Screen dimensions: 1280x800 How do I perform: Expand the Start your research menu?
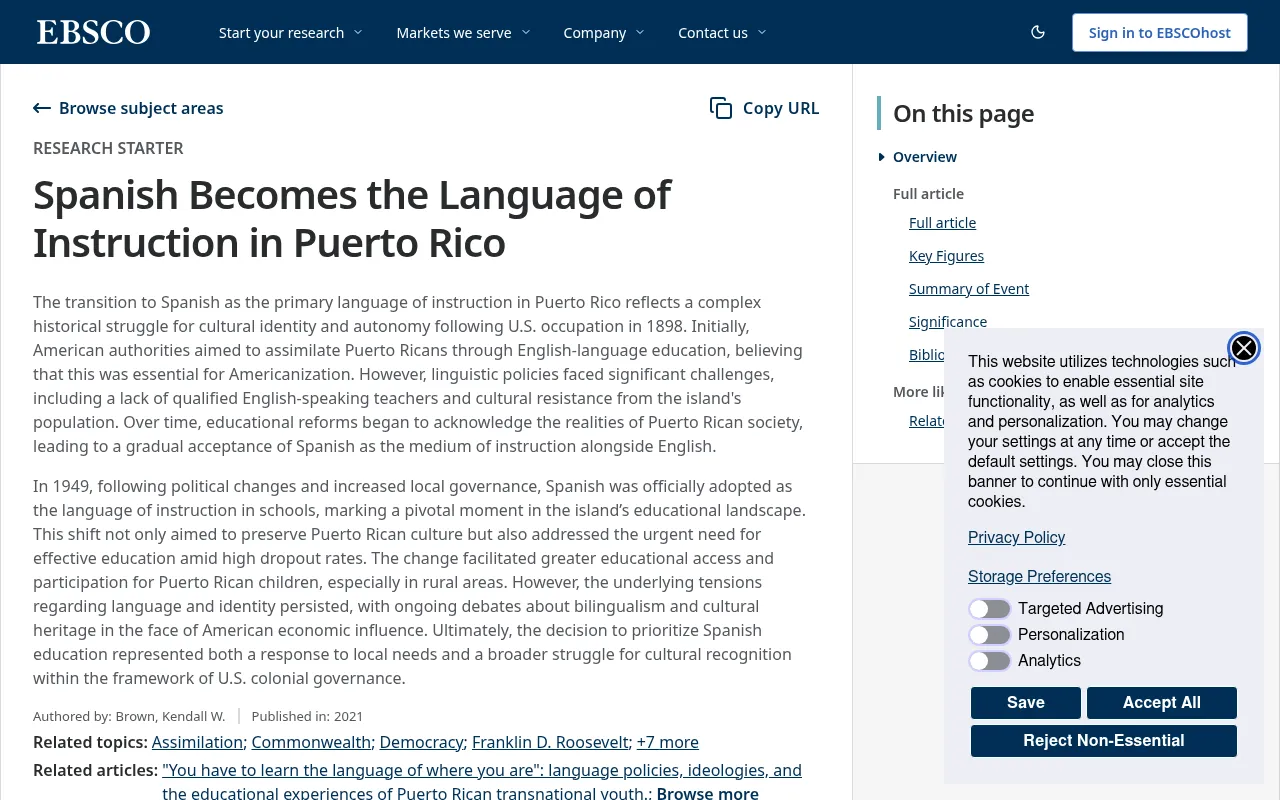pos(290,32)
